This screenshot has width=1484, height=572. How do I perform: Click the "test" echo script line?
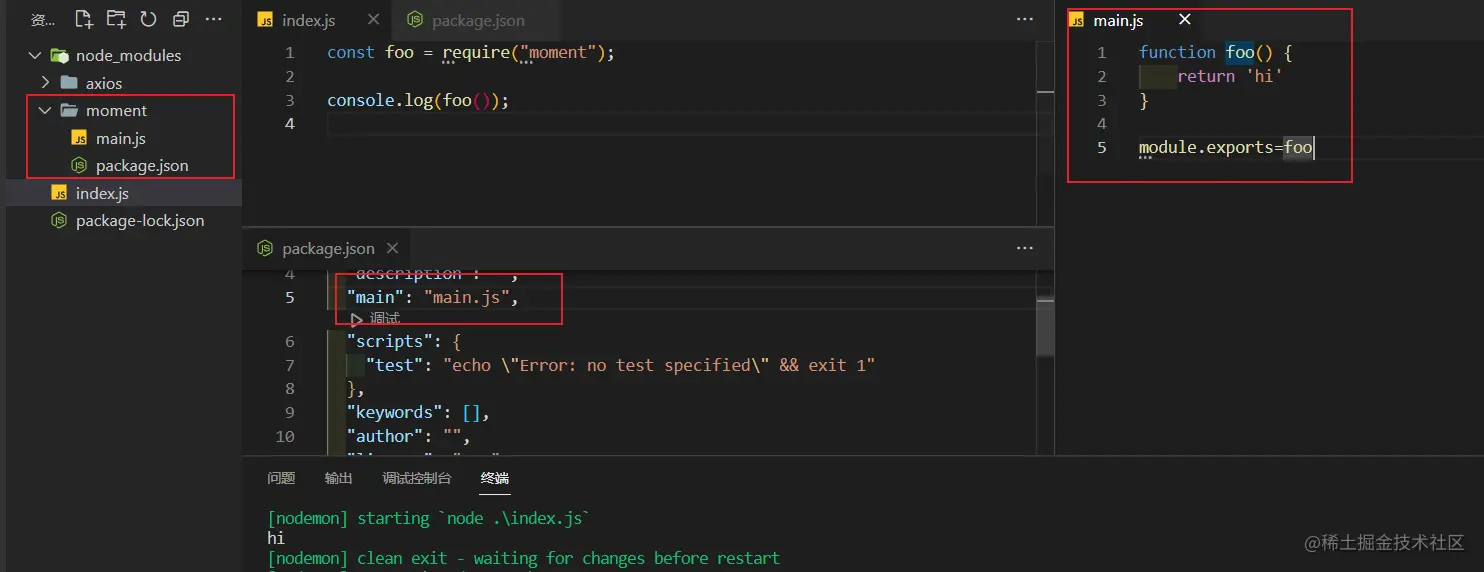point(620,365)
